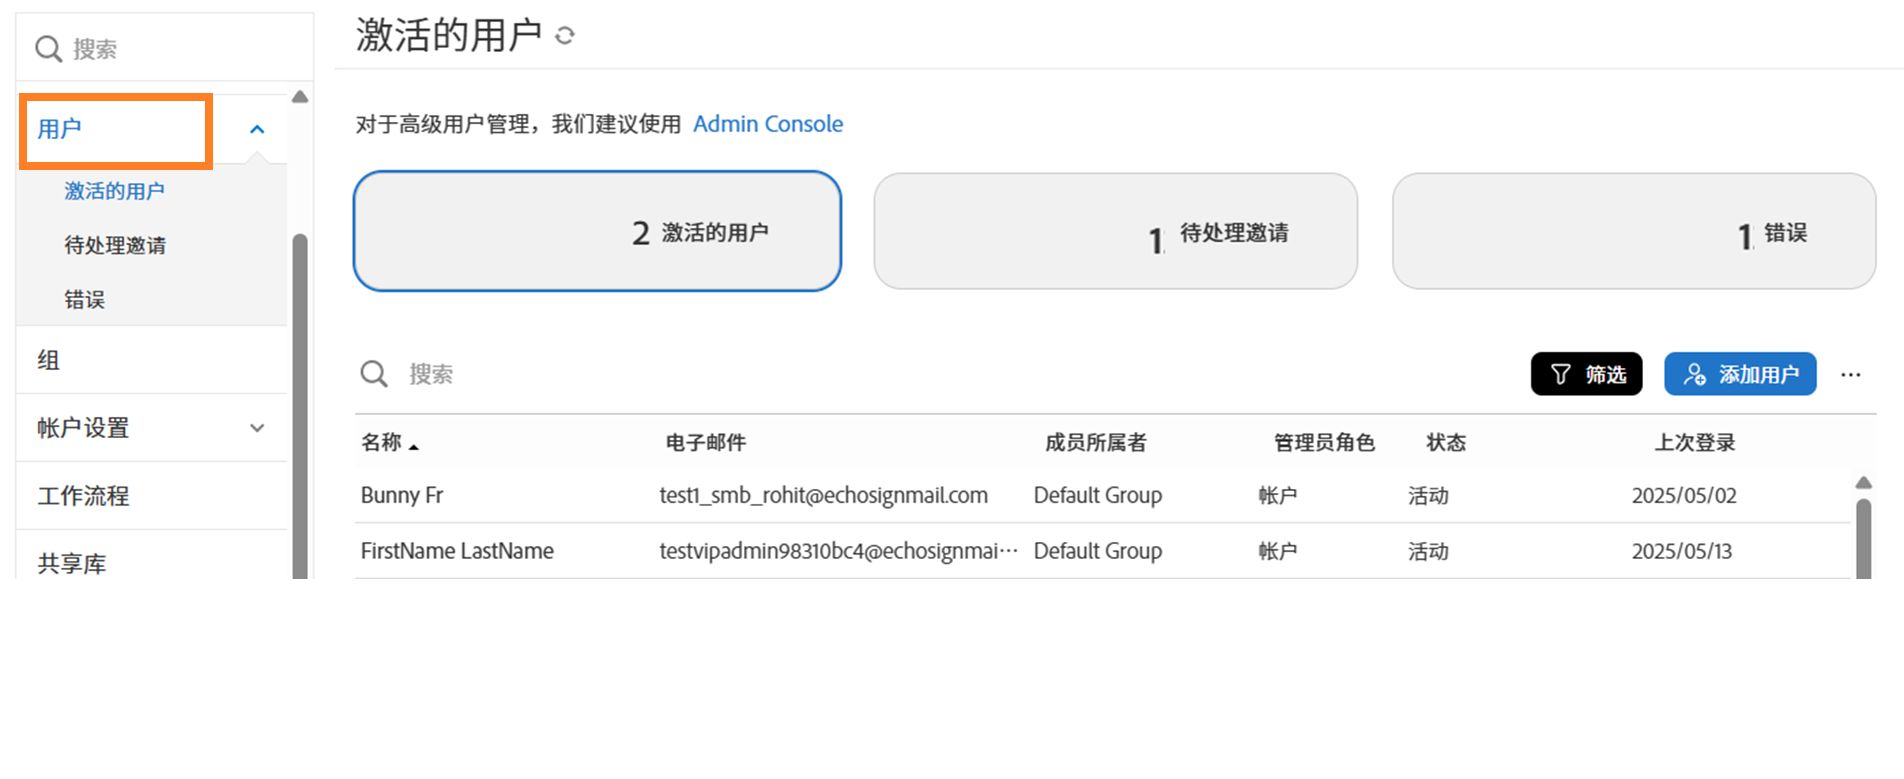Click the table scrollbar up arrow

(x=1864, y=483)
